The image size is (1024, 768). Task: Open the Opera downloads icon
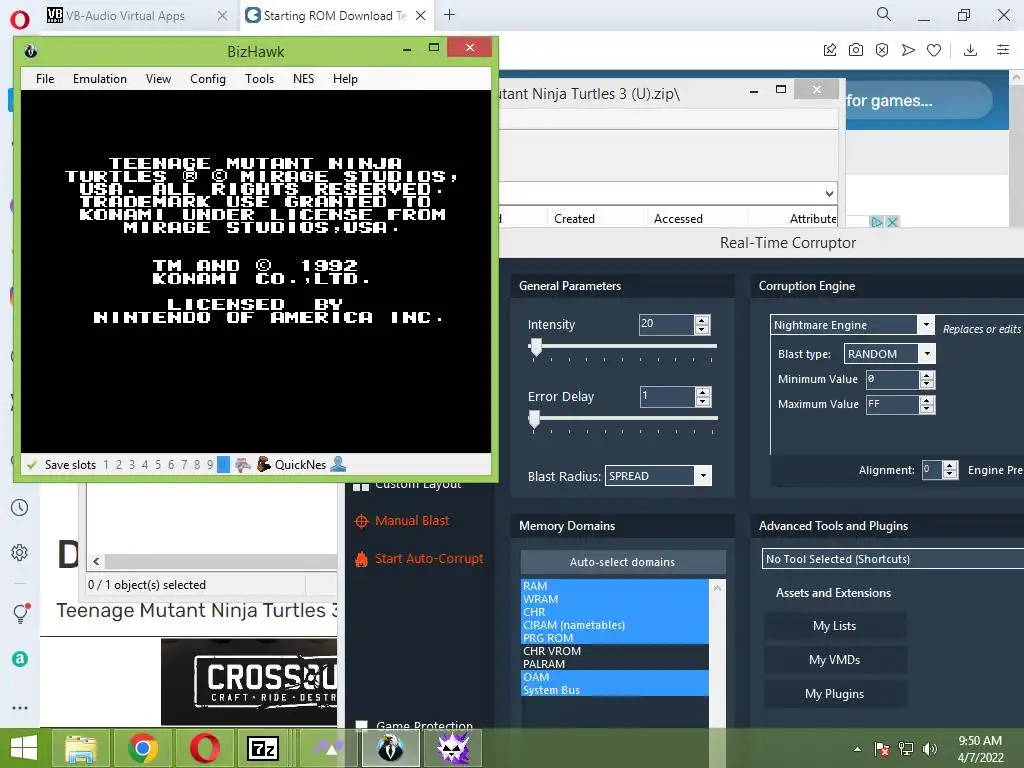pos(970,50)
